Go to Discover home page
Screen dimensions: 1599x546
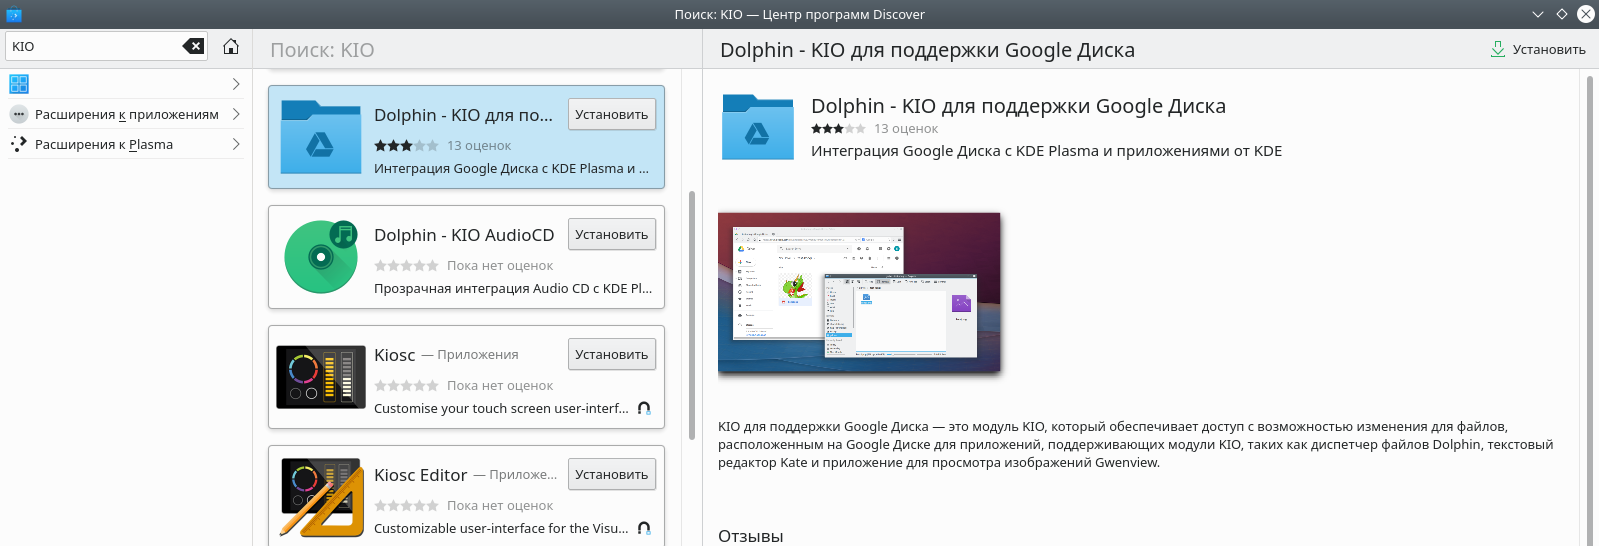tap(231, 46)
